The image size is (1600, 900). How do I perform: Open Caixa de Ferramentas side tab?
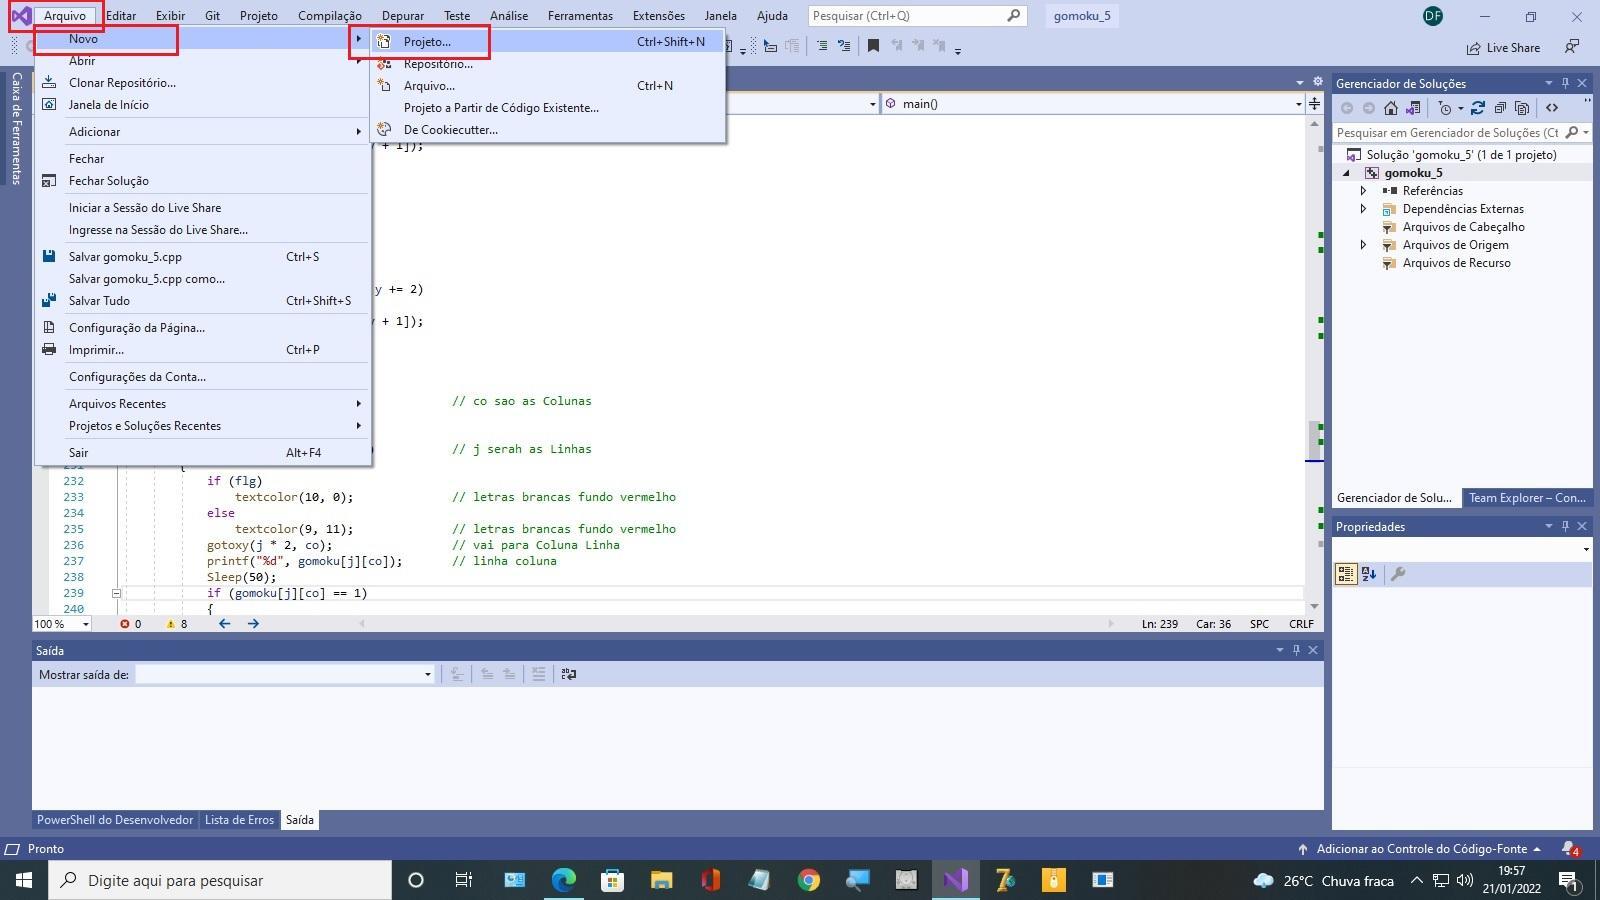pyautogui.click(x=16, y=128)
